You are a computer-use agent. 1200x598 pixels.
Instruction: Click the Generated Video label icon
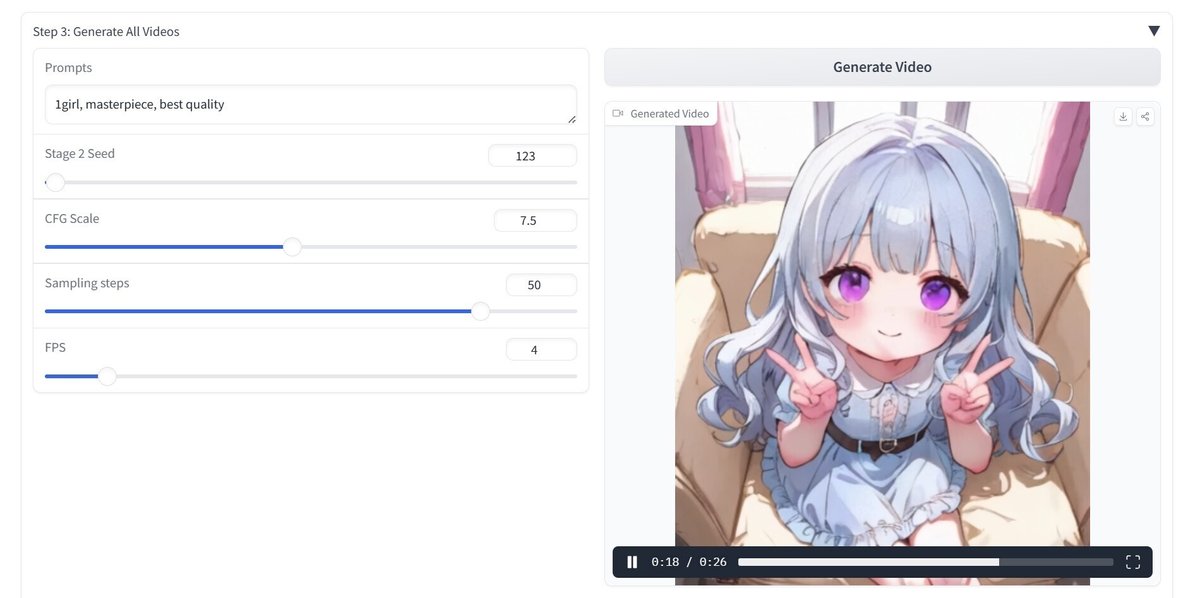coord(618,114)
